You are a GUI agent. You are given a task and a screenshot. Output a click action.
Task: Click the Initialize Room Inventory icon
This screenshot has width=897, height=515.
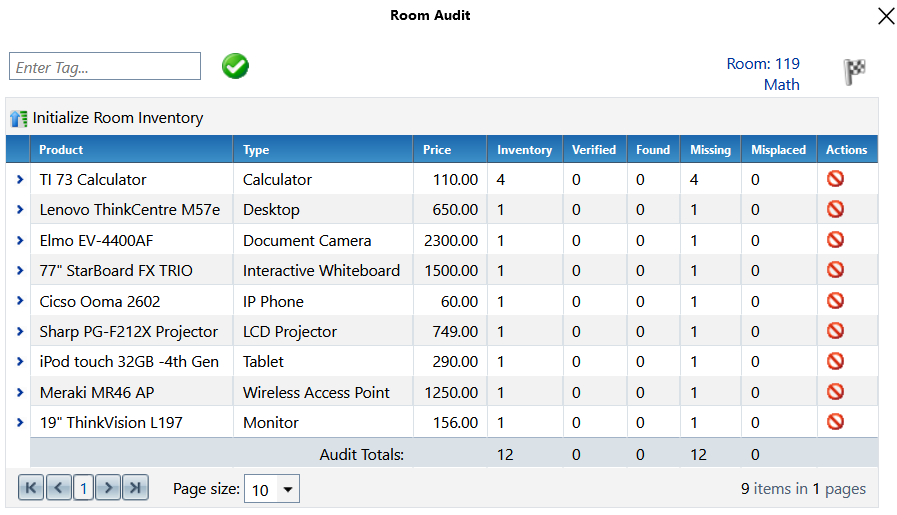(x=18, y=118)
